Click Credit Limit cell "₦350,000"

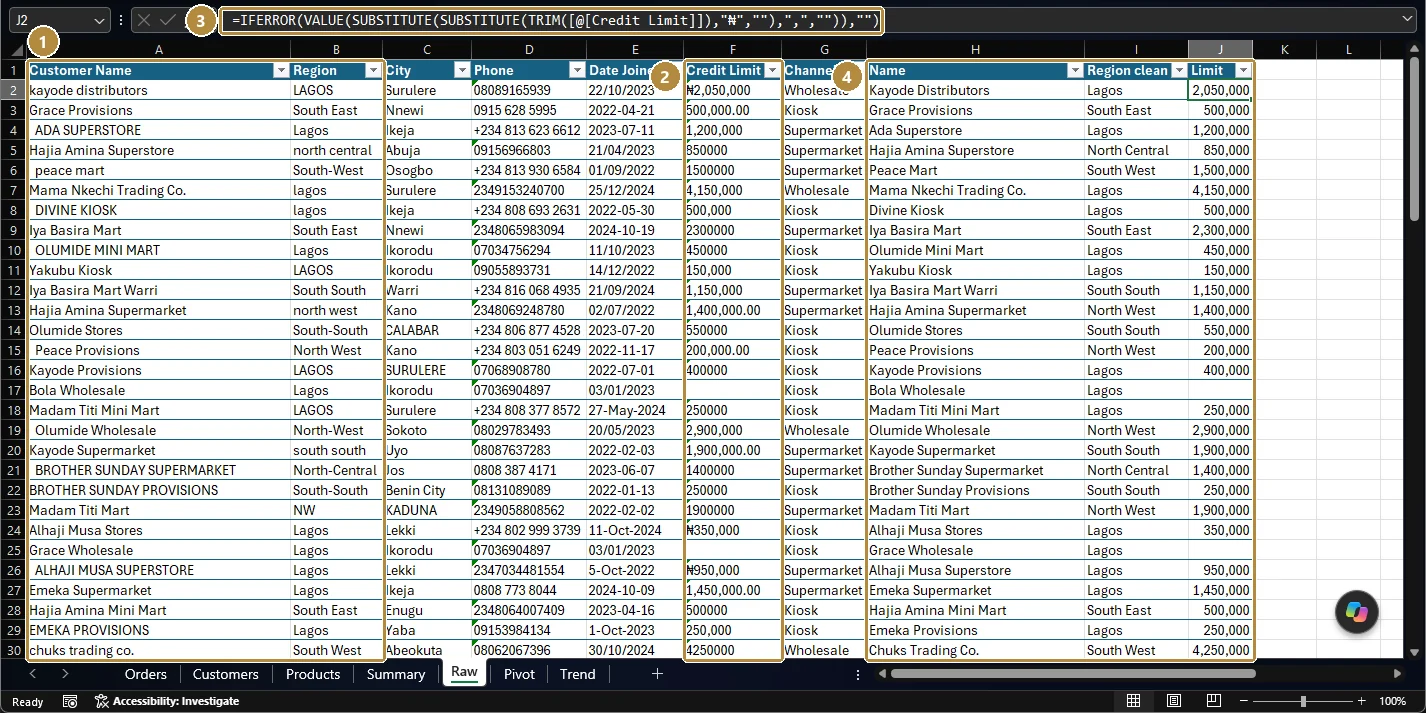pyautogui.click(x=733, y=530)
